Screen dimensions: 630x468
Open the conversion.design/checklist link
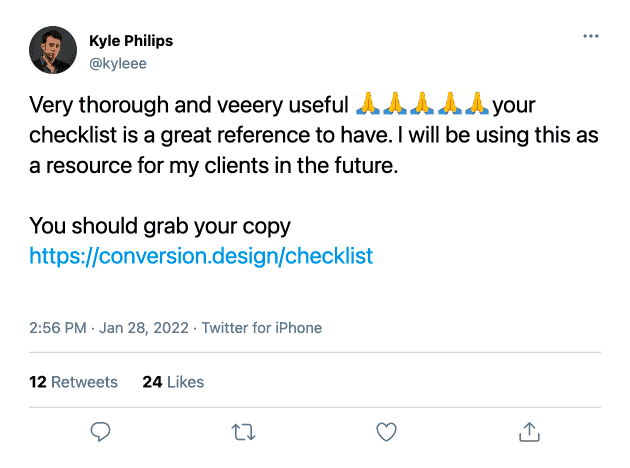pos(201,255)
